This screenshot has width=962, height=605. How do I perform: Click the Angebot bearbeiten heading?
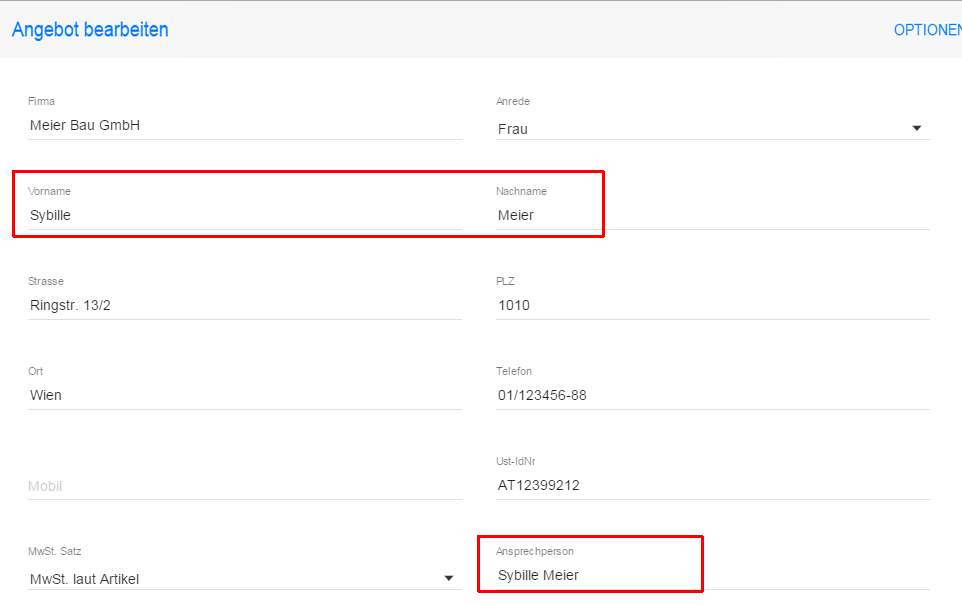point(90,30)
